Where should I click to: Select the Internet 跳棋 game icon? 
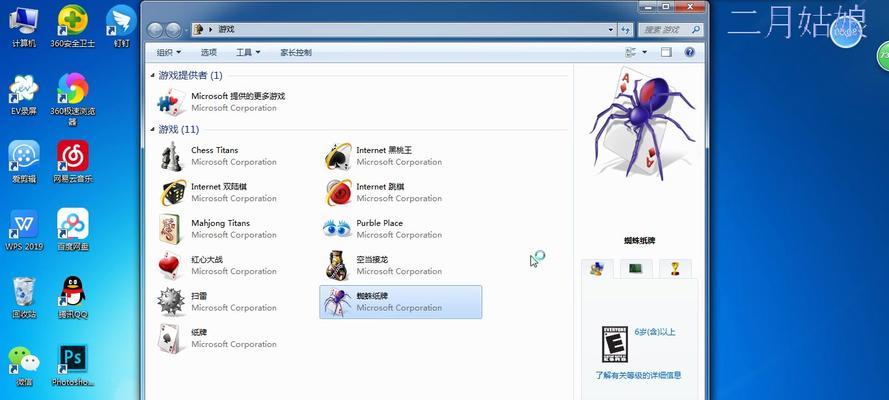(338, 193)
